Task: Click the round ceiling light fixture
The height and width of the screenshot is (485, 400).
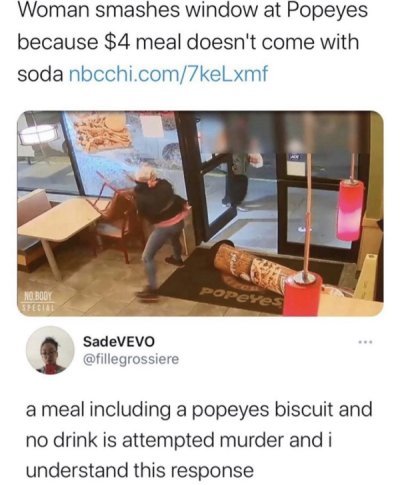Action: [x=39, y=135]
